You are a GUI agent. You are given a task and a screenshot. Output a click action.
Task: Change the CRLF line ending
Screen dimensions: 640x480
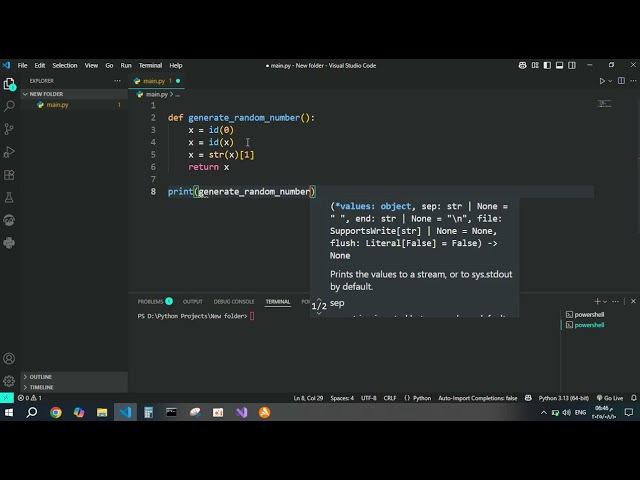(390, 398)
